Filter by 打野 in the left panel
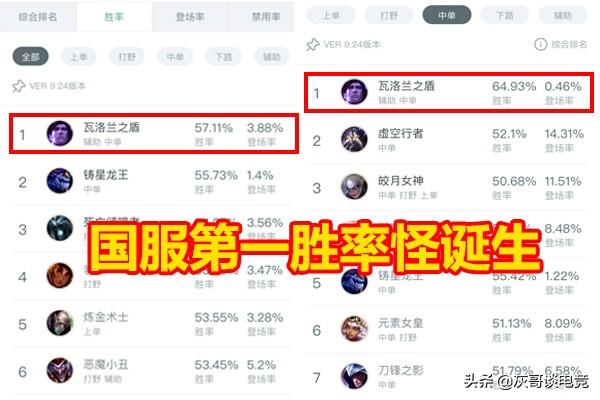This screenshot has height=400, width=600. 127,57
